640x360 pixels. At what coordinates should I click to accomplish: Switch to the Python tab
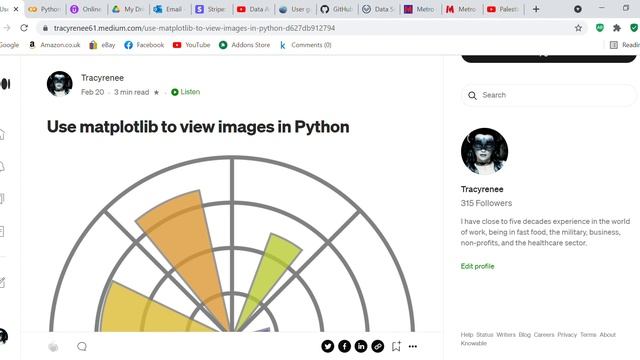click(45, 9)
